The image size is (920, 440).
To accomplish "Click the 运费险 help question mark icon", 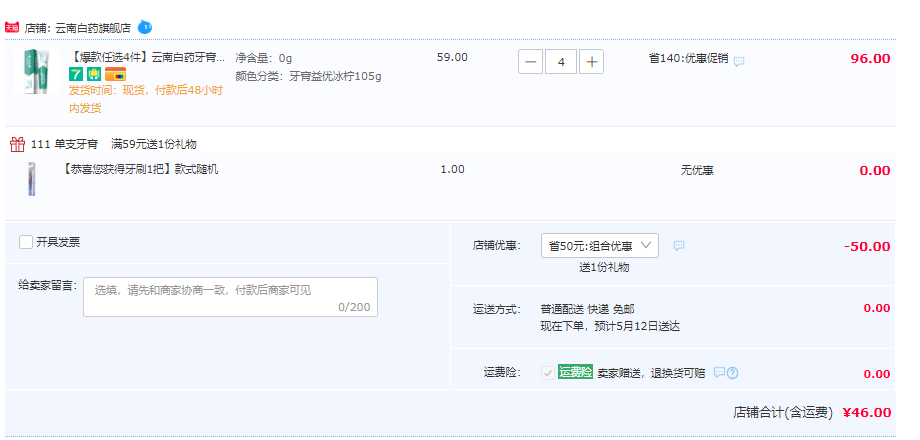I will (x=732, y=373).
